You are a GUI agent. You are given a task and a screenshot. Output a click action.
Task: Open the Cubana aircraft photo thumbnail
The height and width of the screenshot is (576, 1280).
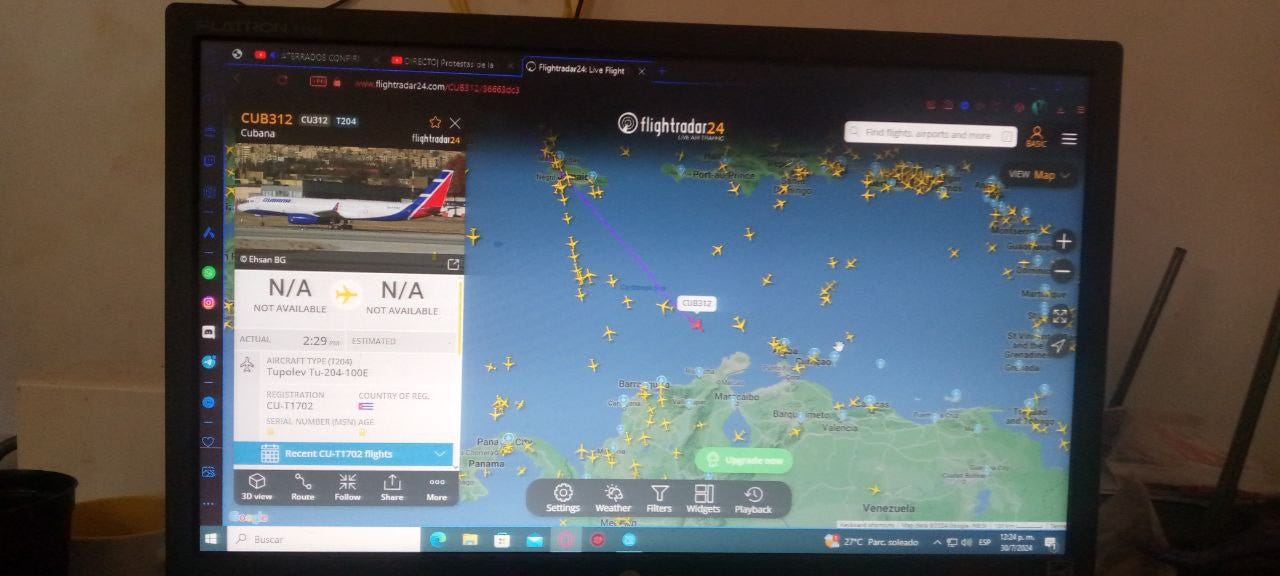click(349, 199)
